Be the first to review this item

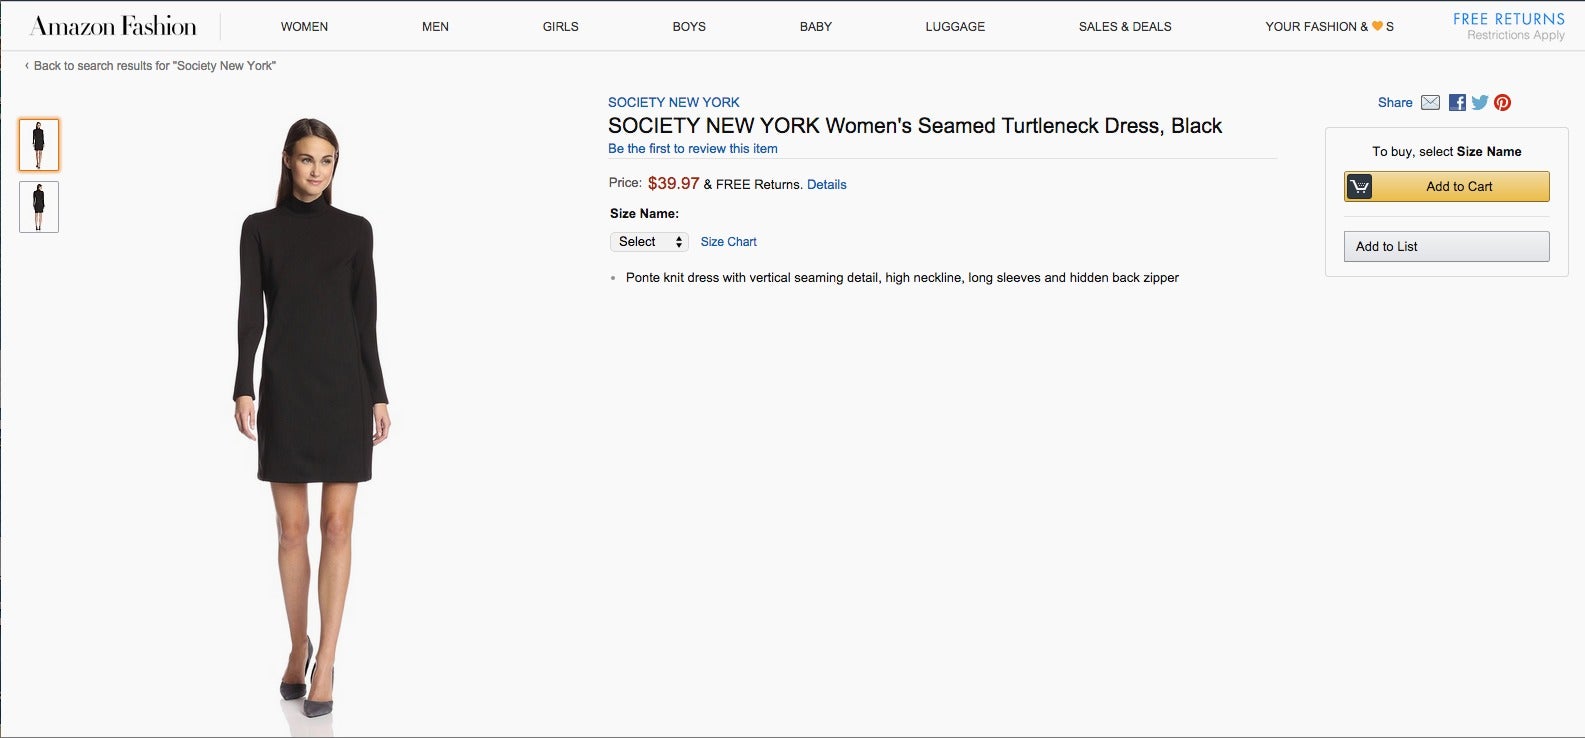click(x=693, y=149)
